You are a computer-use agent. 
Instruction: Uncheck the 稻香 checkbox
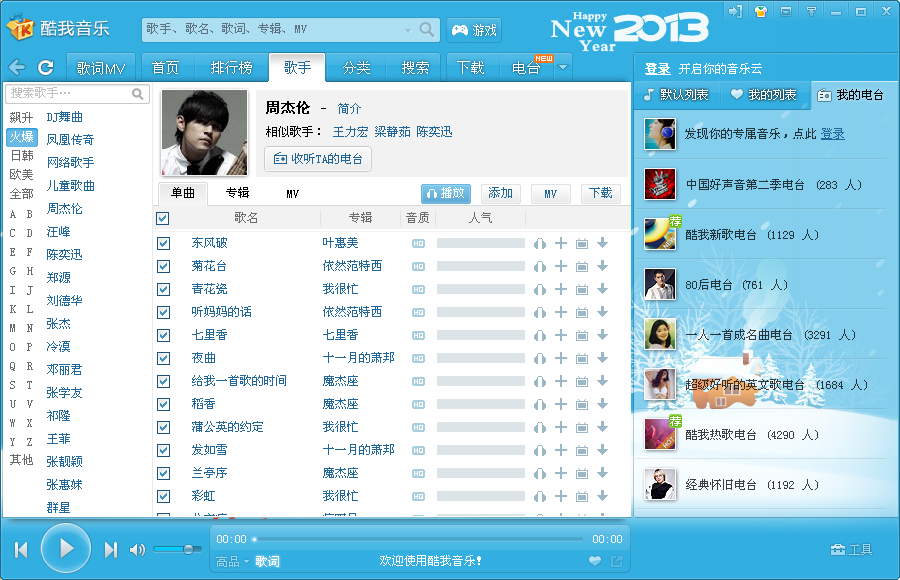pyautogui.click(x=164, y=404)
